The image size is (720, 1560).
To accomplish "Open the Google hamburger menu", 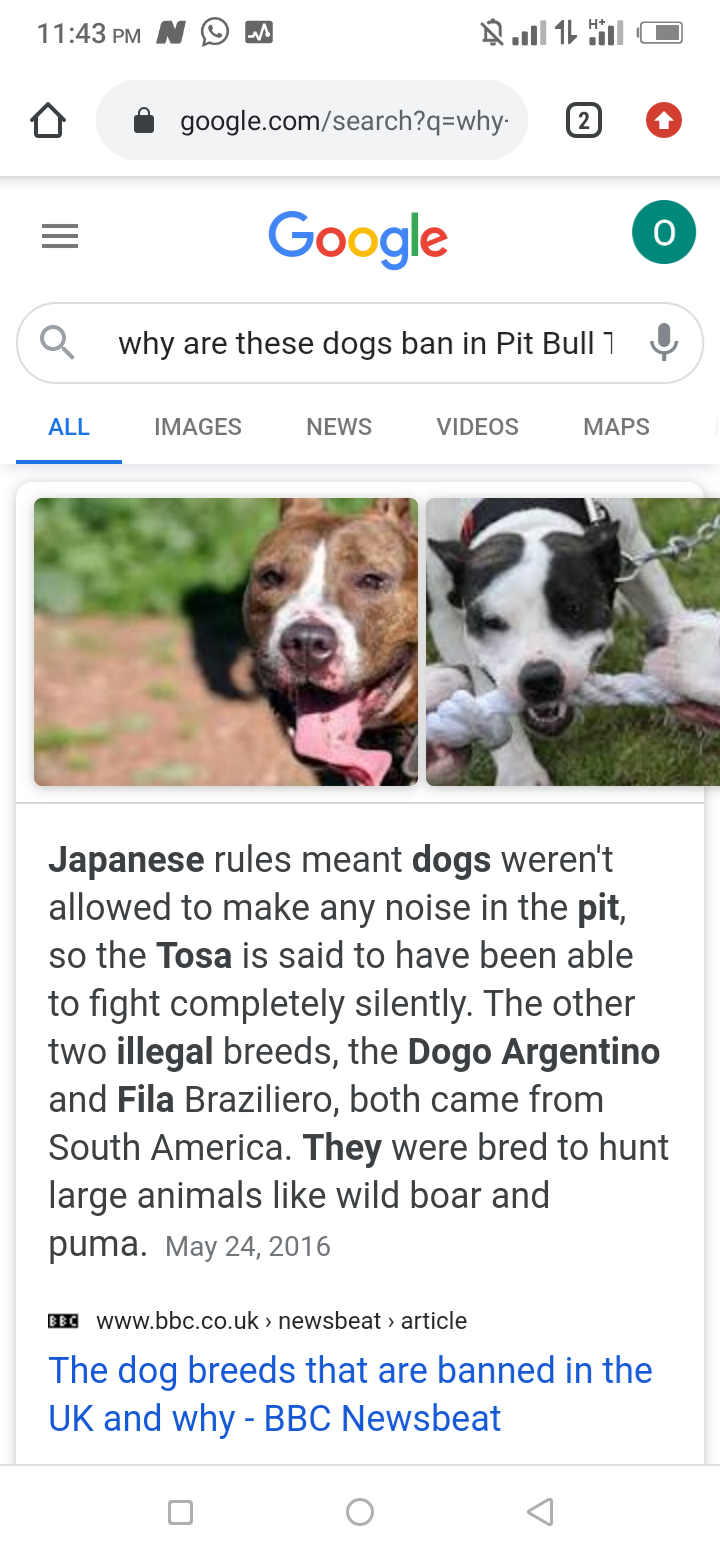I will [x=60, y=236].
